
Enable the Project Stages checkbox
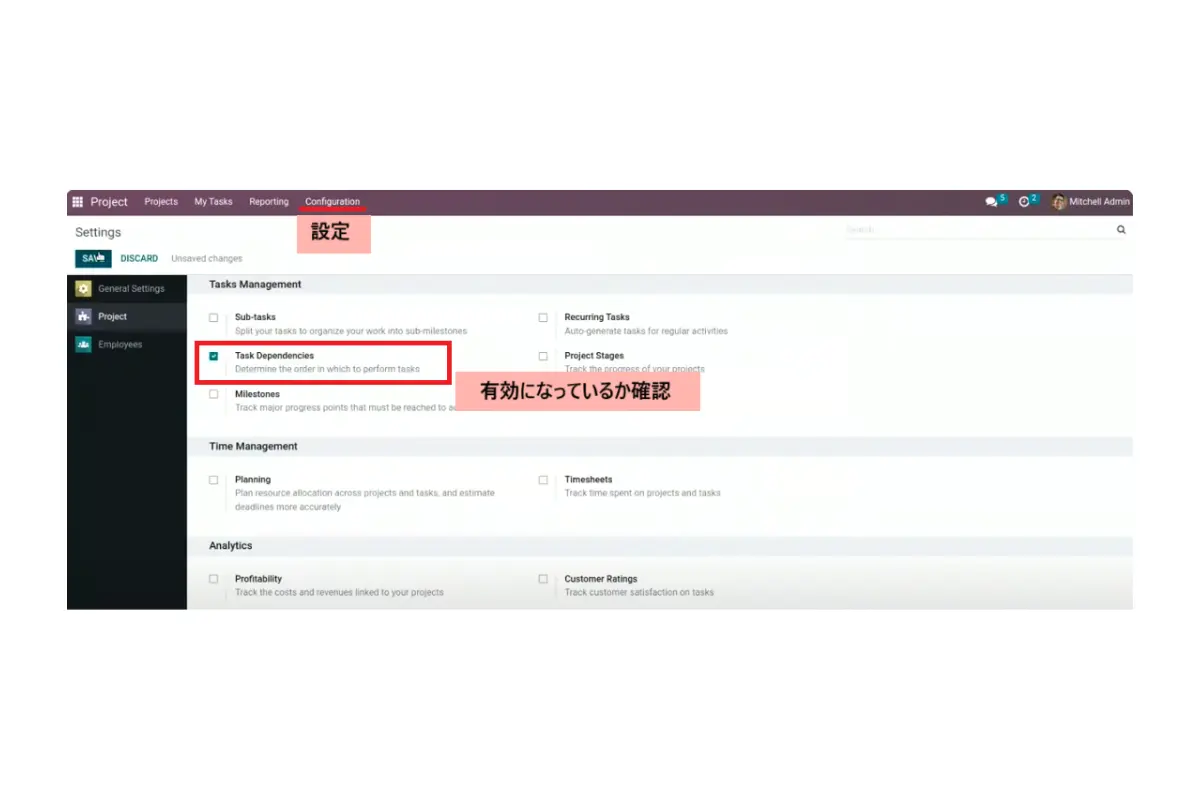[x=543, y=356]
